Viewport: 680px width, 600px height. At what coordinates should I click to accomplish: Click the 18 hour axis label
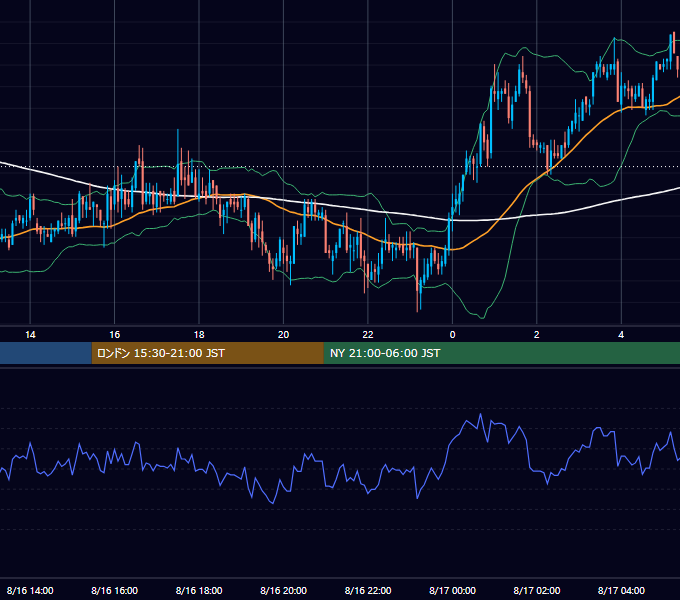pyautogui.click(x=199, y=335)
